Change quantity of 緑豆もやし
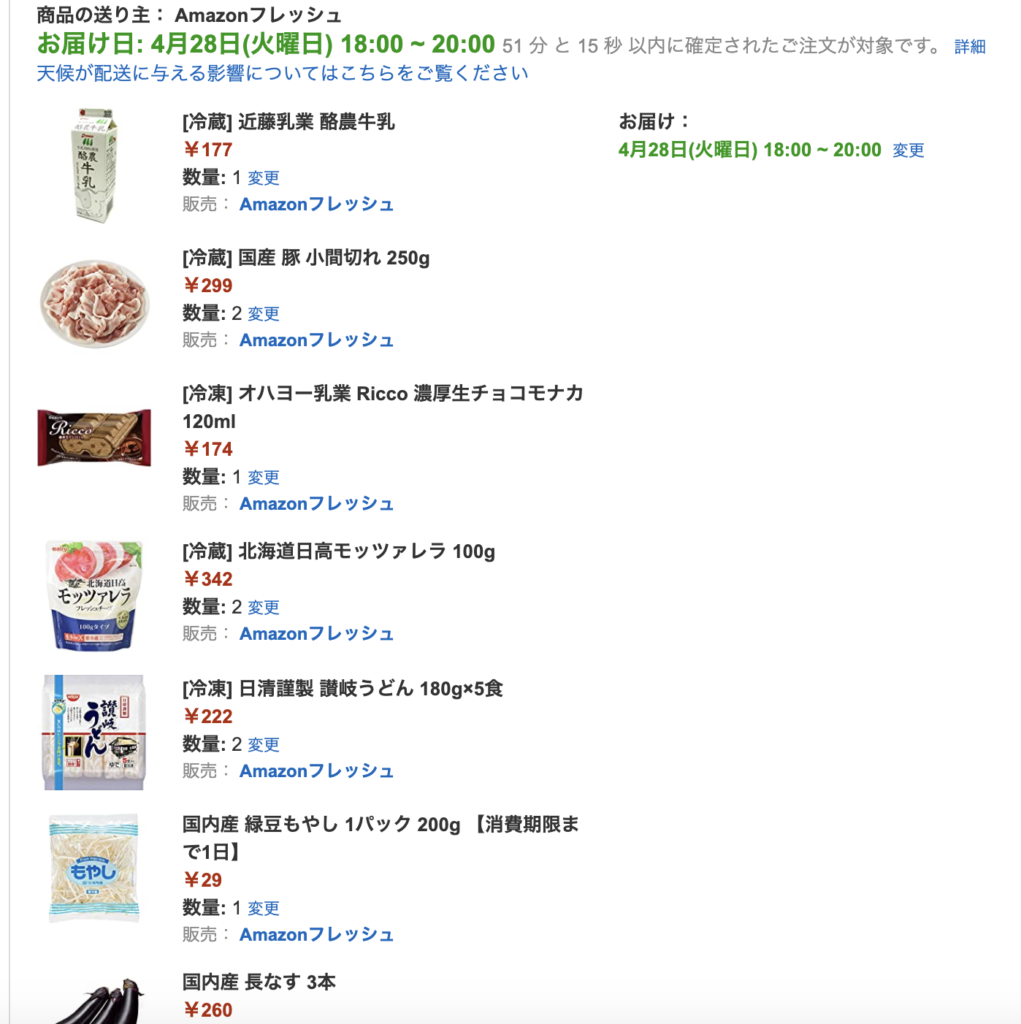 pos(263,908)
